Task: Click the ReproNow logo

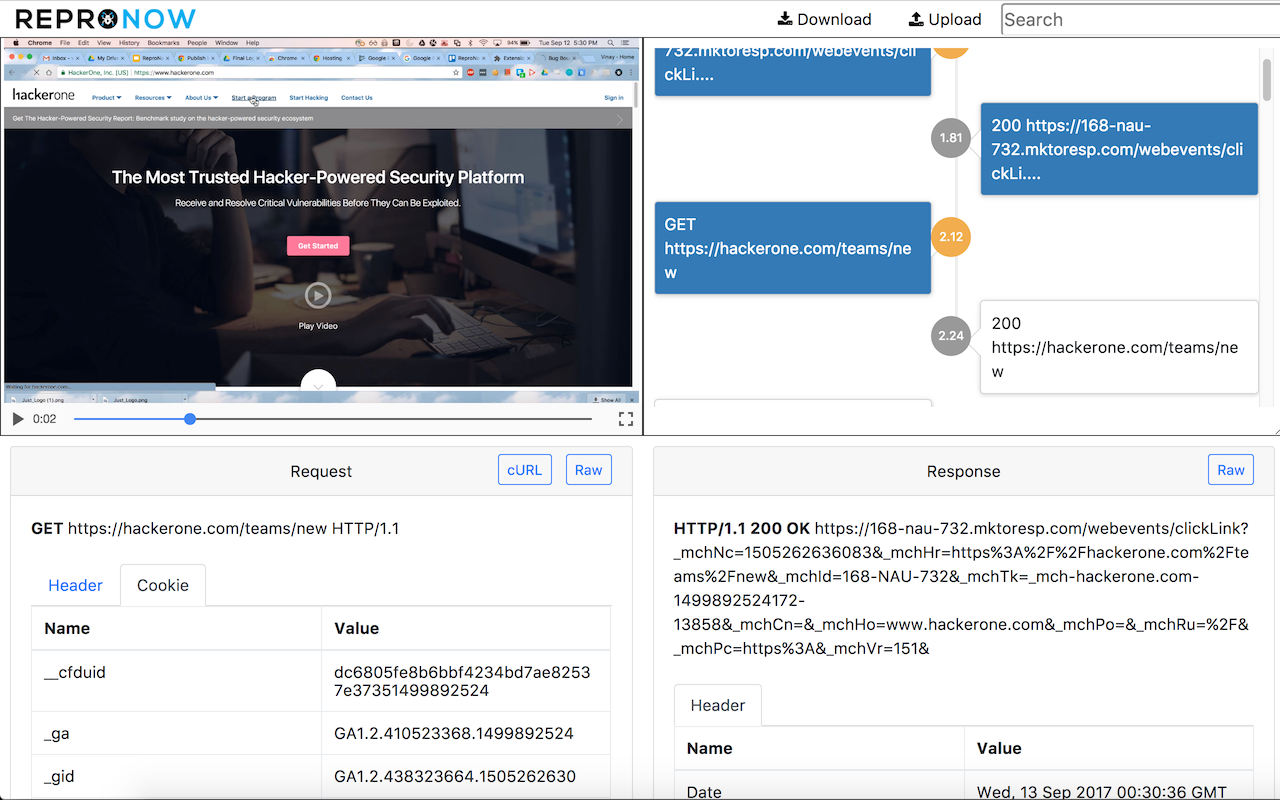Action: (x=105, y=19)
